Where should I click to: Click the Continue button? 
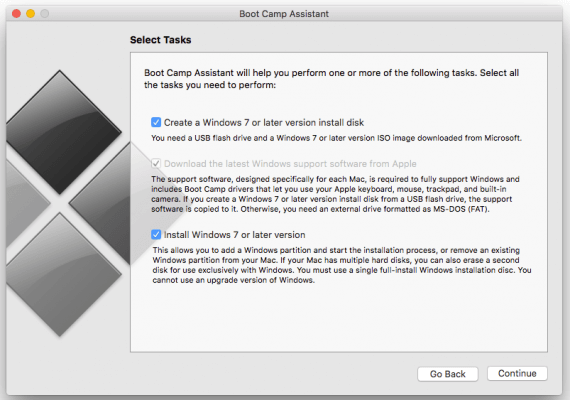tap(517, 373)
